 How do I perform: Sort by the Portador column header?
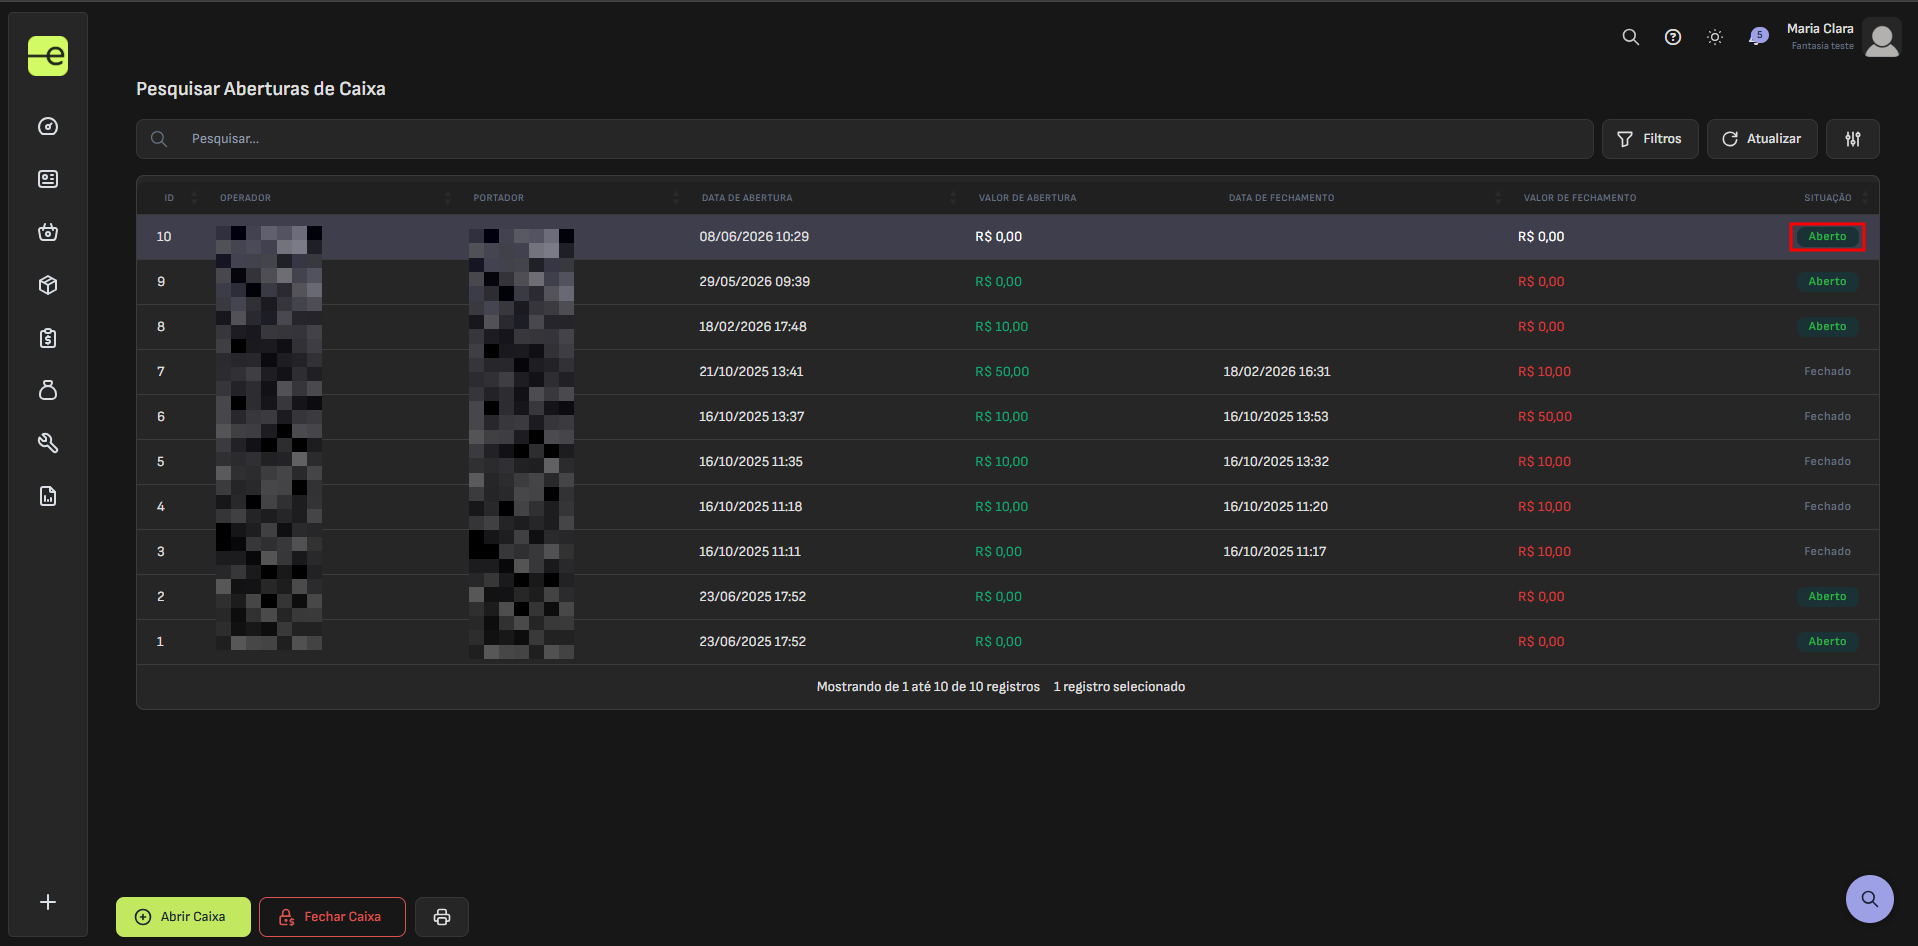point(498,198)
